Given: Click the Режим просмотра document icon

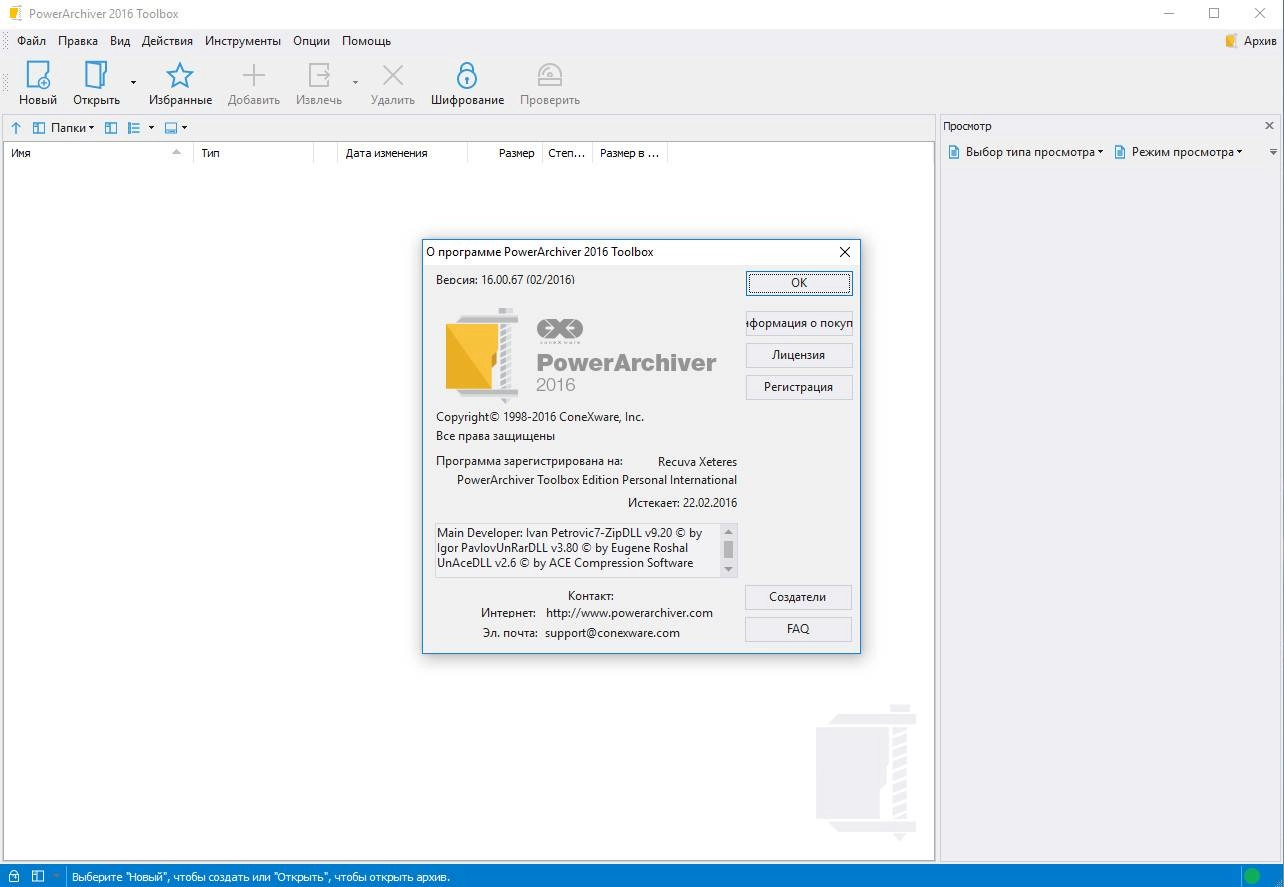Looking at the screenshot, I should [x=1120, y=152].
